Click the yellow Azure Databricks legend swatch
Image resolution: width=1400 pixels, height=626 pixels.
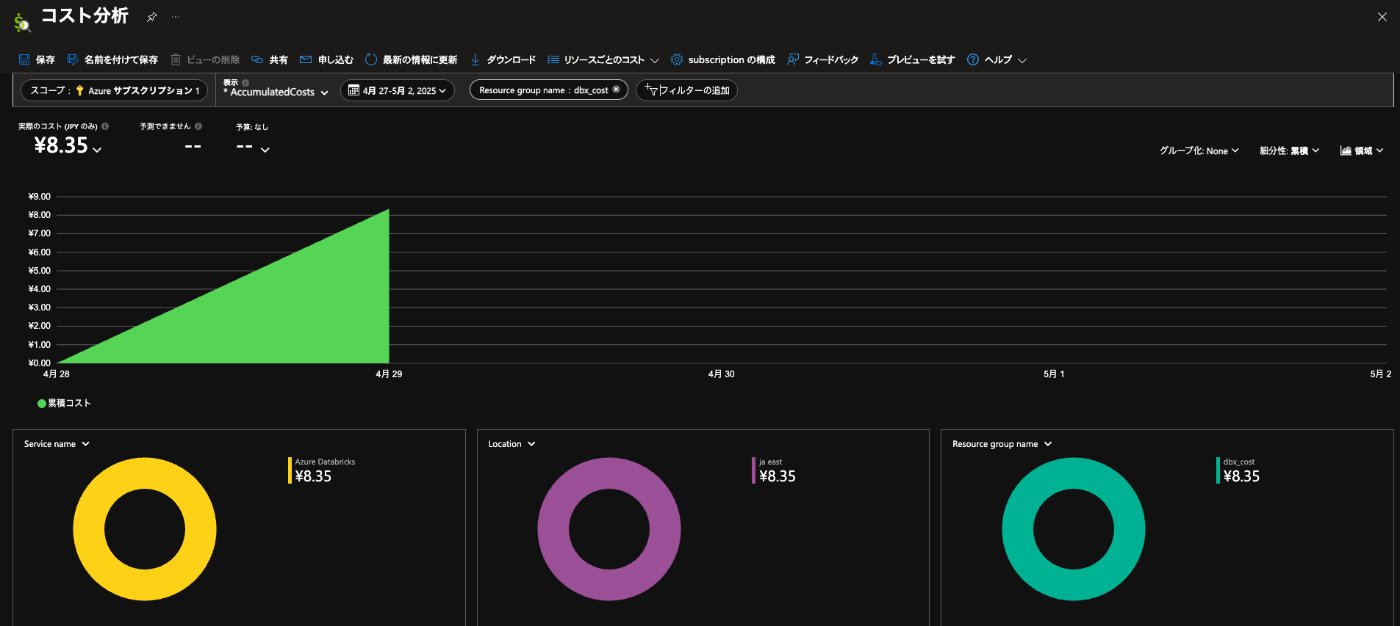(x=290, y=470)
